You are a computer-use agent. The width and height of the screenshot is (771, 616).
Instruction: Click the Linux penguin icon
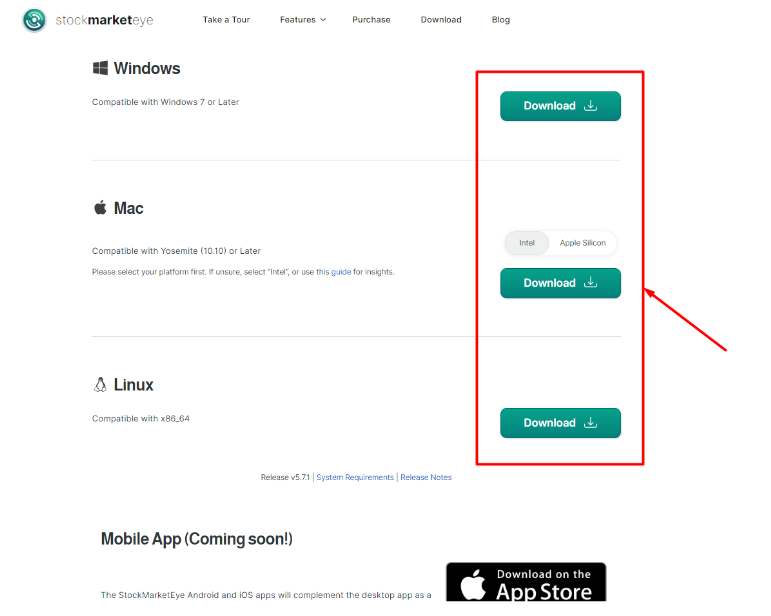[x=100, y=384]
